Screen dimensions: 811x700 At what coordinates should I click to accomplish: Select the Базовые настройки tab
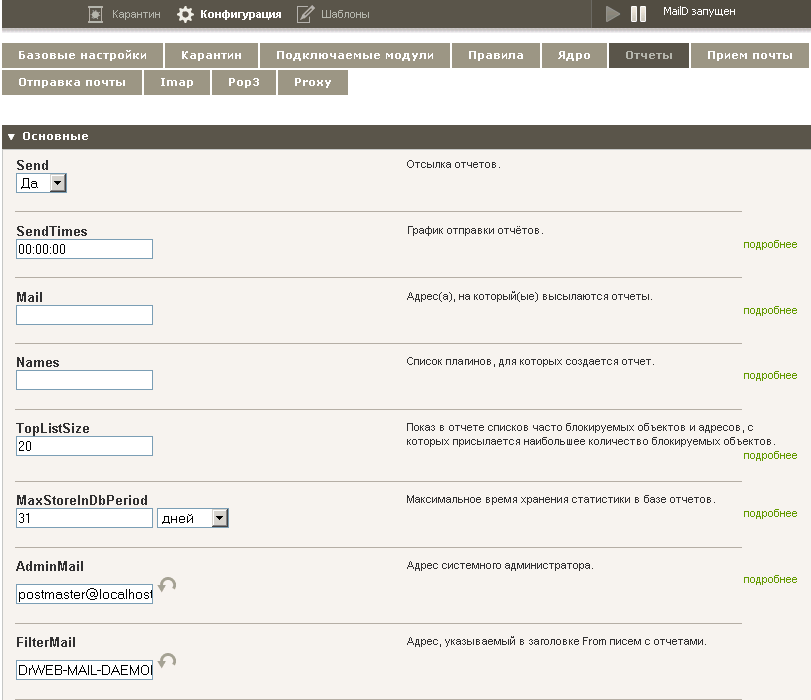82,55
